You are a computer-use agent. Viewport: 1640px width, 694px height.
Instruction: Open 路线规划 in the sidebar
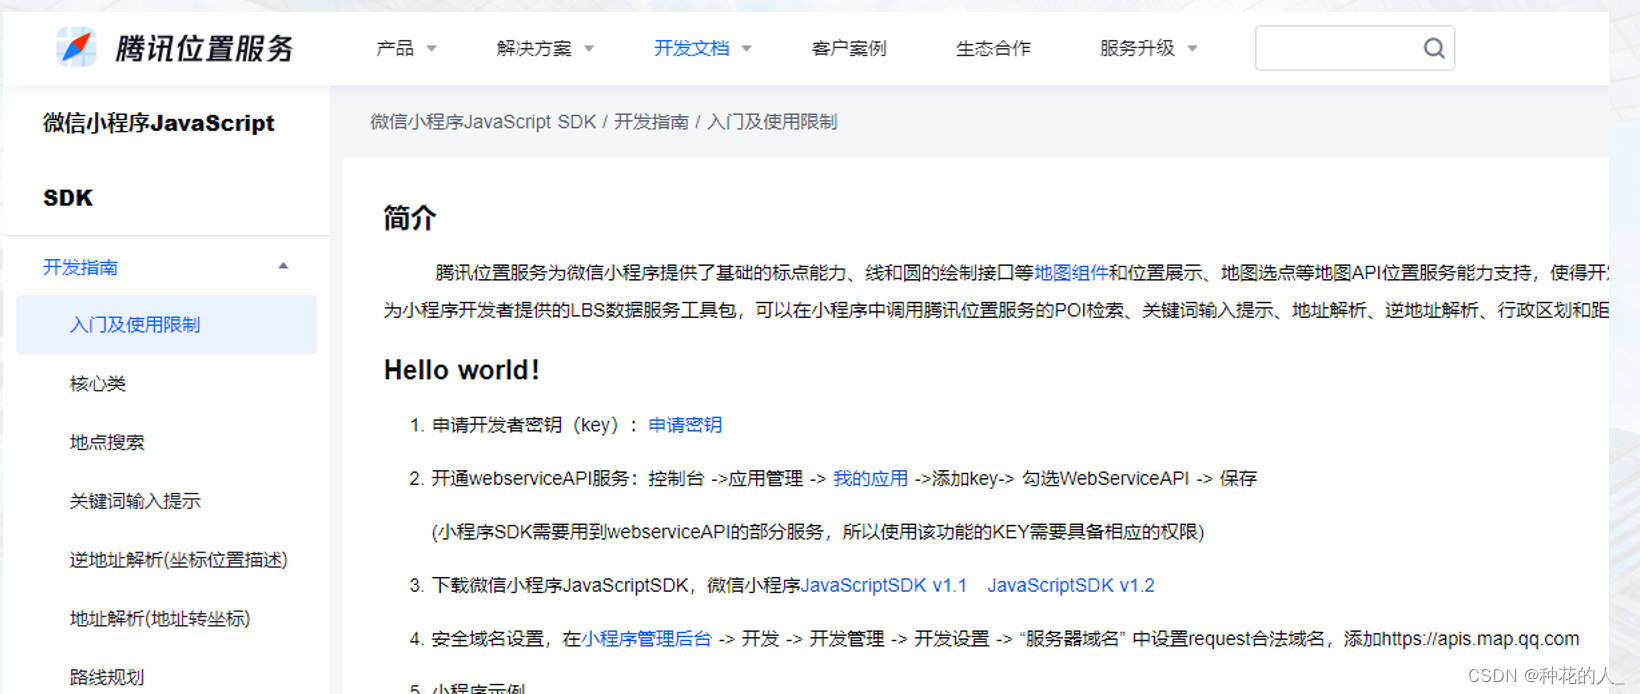(x=107, y=677)
